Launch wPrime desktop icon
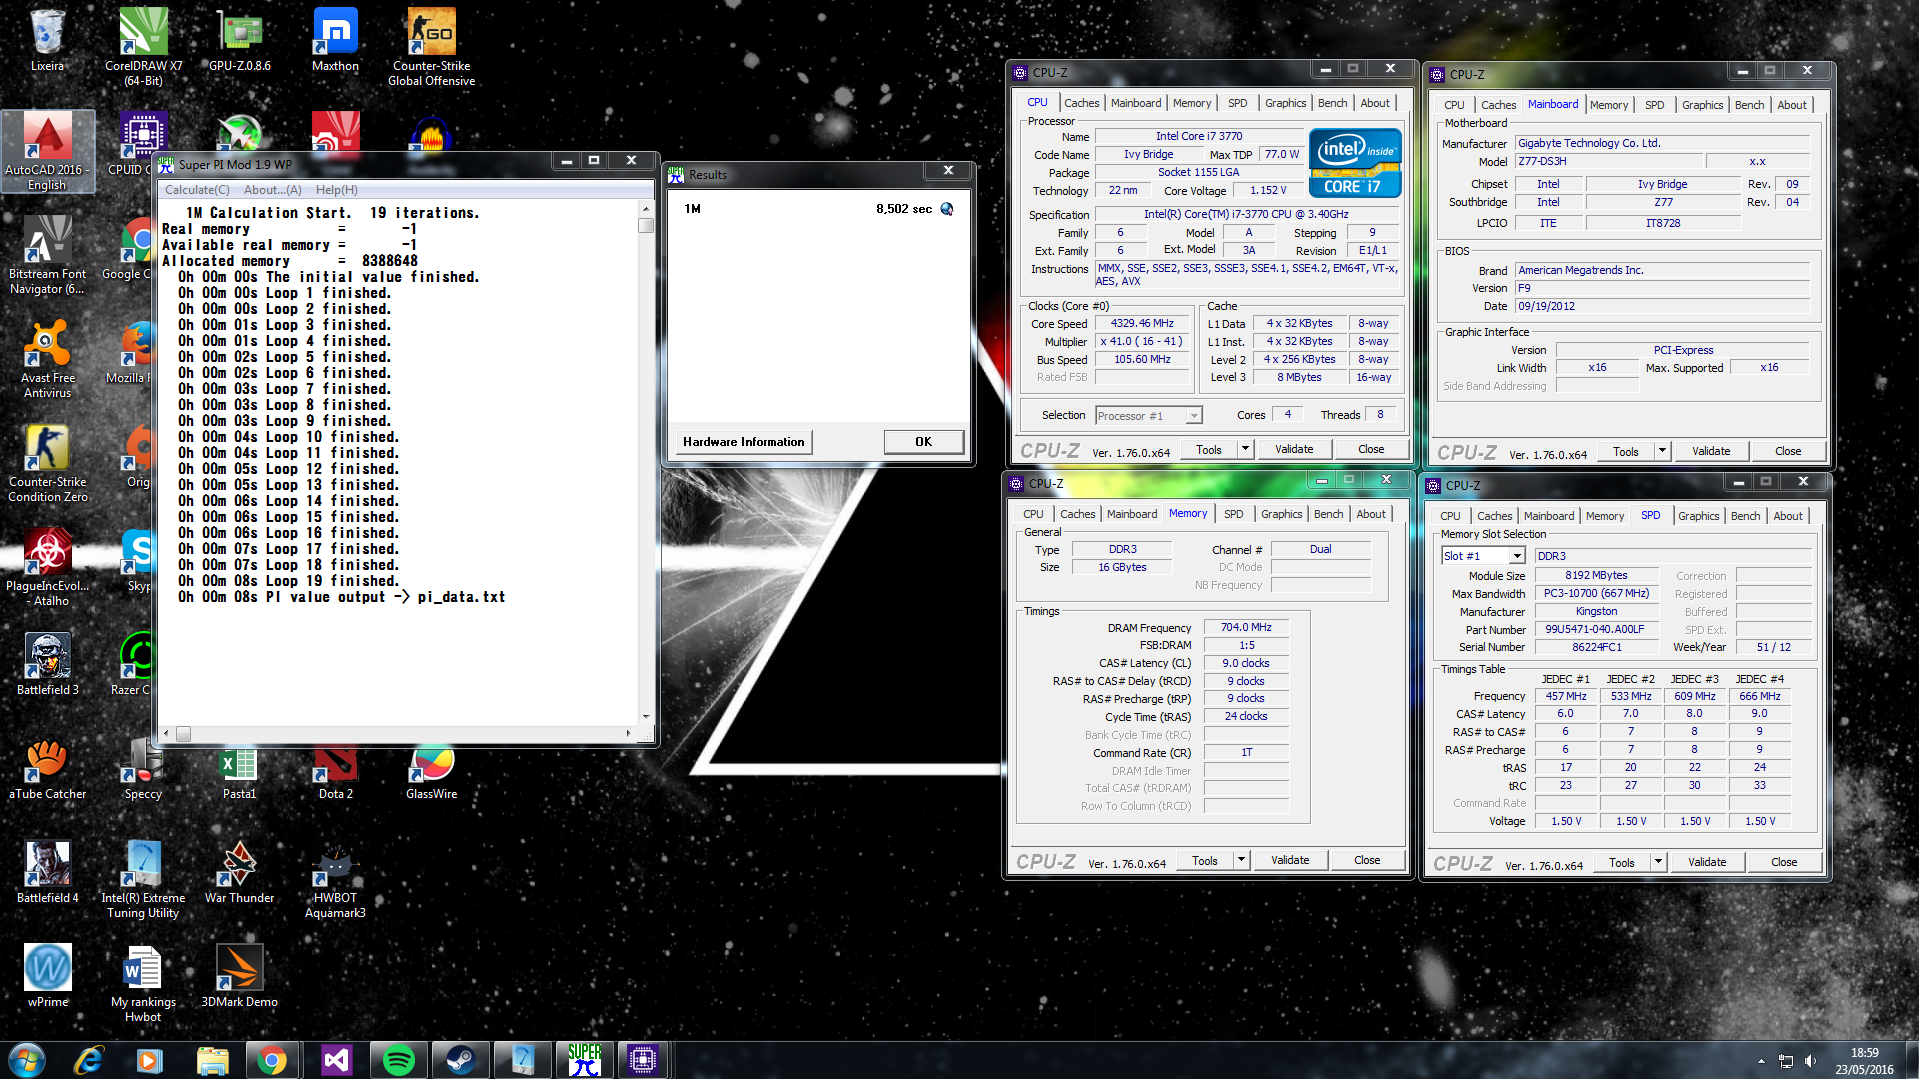1919x1079 pixels. (x=47, y=976)
